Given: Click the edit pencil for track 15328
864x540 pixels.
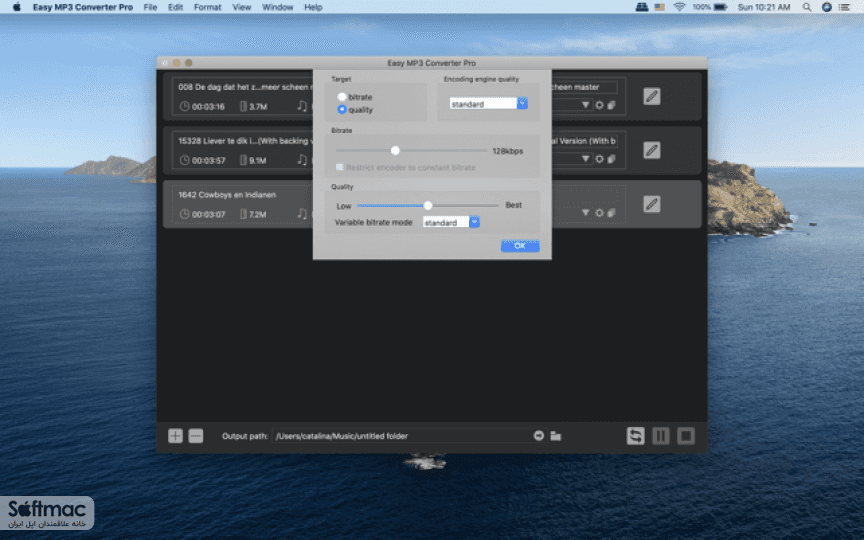Looking at the screenshot, I should coord(651,150).
